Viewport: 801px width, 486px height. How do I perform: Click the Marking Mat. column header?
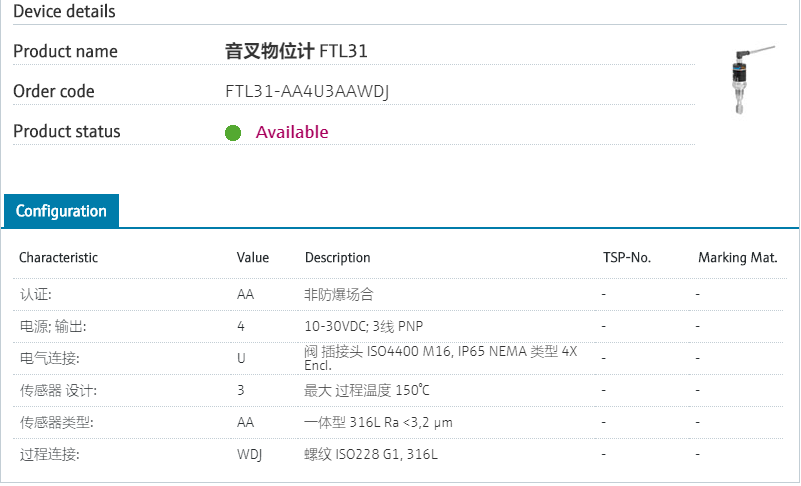pos(737,258)
